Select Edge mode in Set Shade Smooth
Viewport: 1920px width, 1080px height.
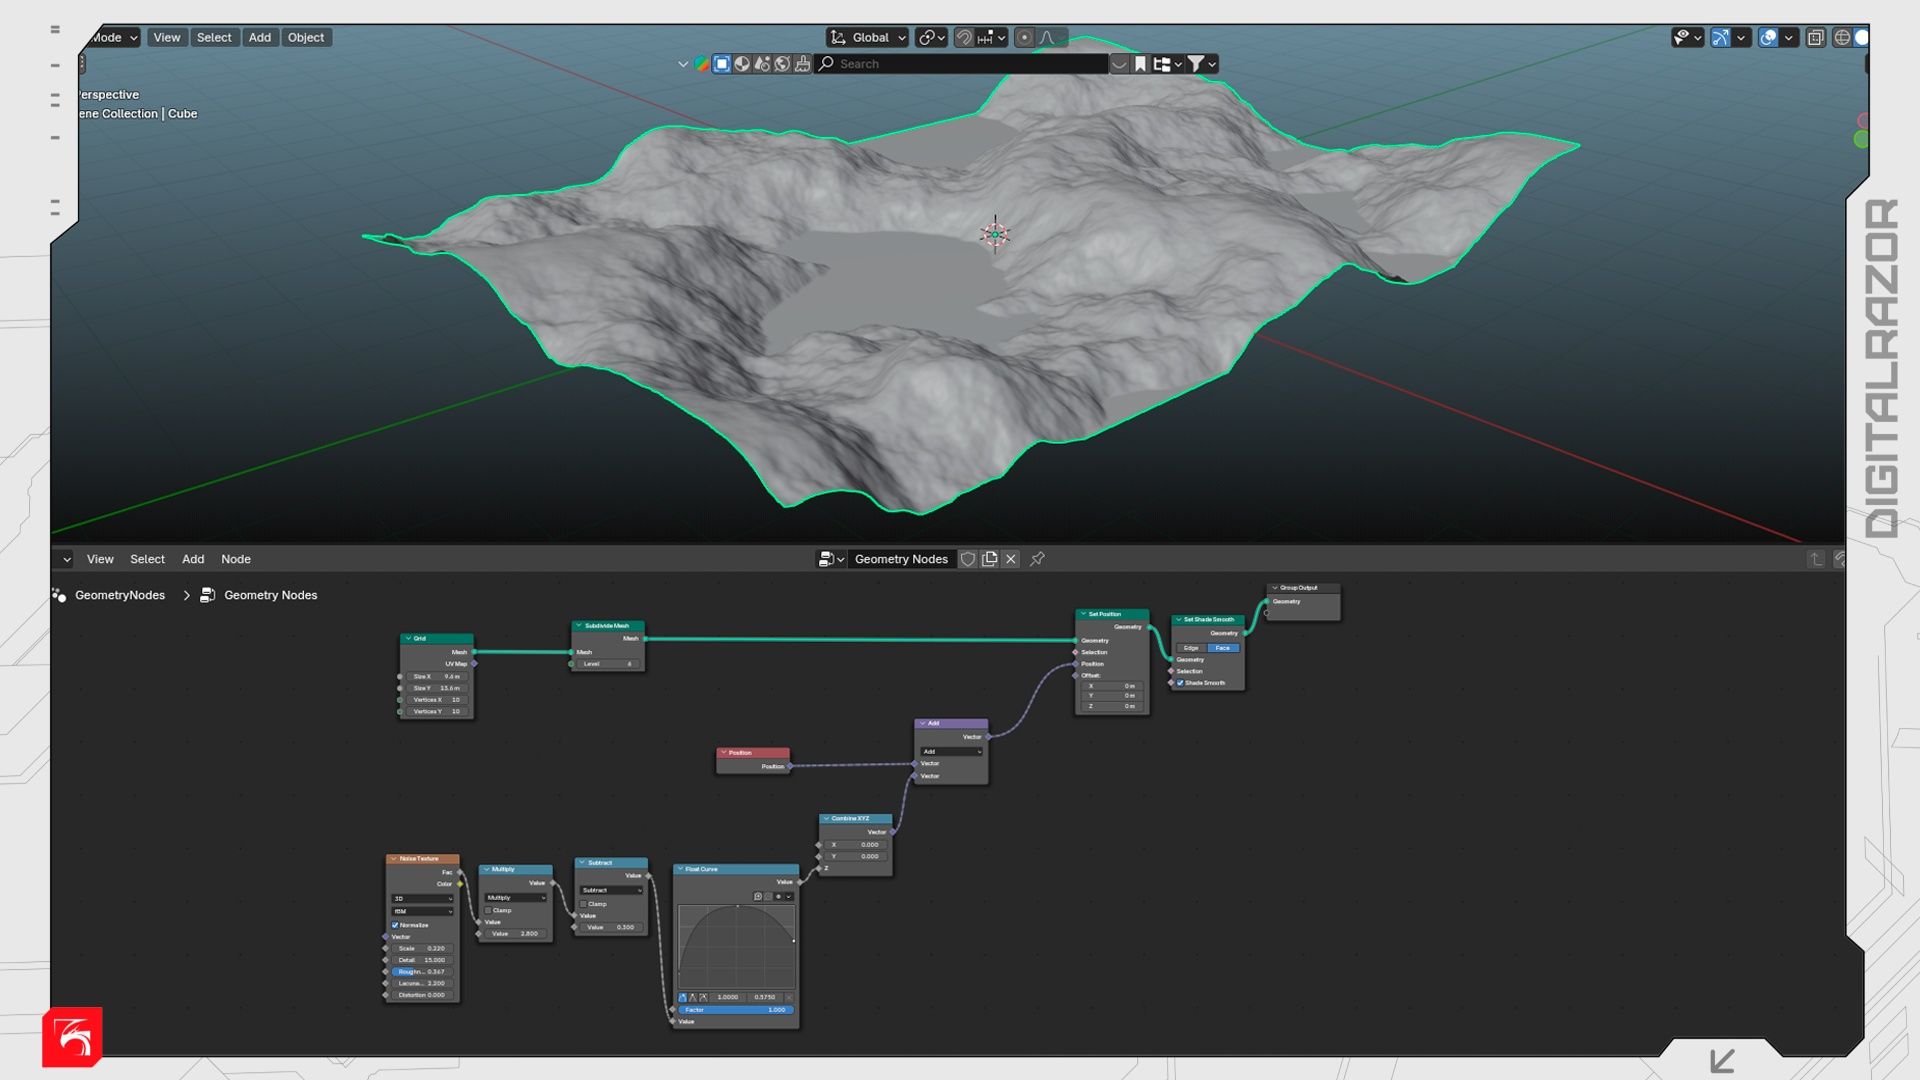tap(1190, 648)
